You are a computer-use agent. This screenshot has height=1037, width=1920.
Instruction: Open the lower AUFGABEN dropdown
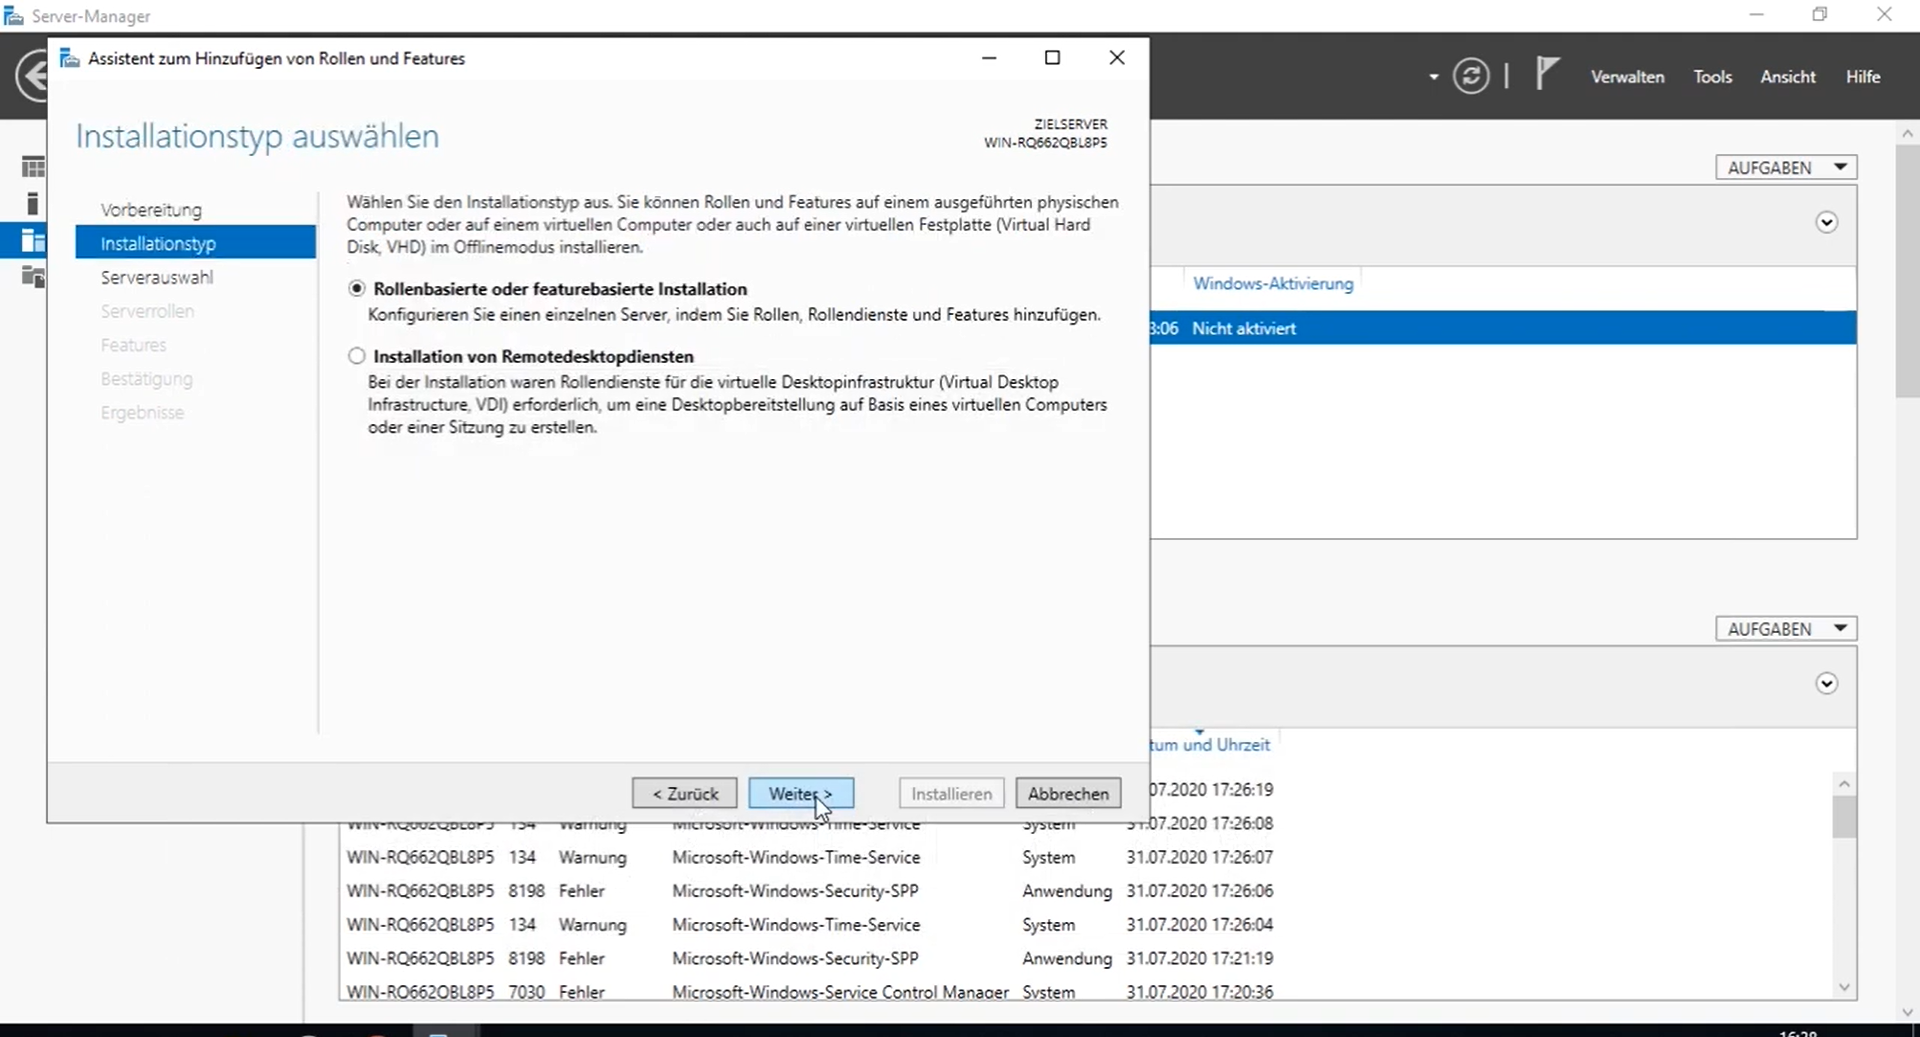point(1785,628)
